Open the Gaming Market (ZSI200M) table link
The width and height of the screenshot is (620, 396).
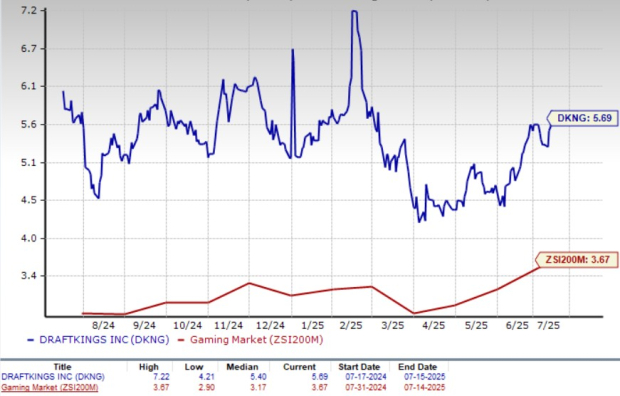(50, 387)
